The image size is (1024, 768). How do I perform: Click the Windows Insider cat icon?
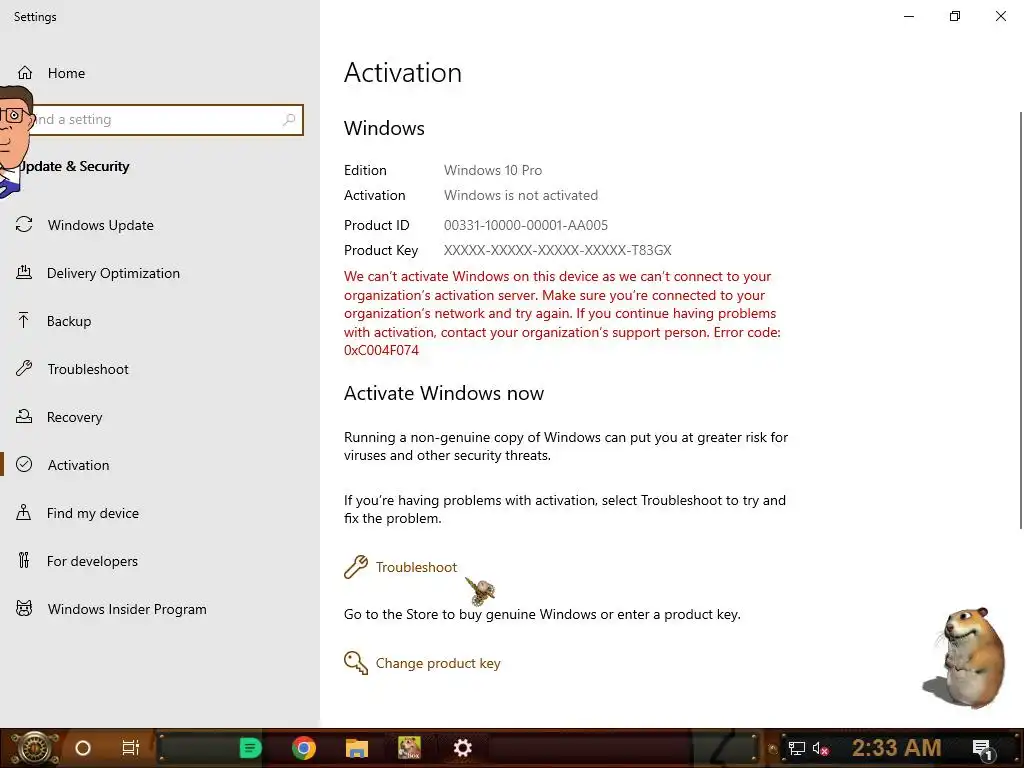(24, 609)
